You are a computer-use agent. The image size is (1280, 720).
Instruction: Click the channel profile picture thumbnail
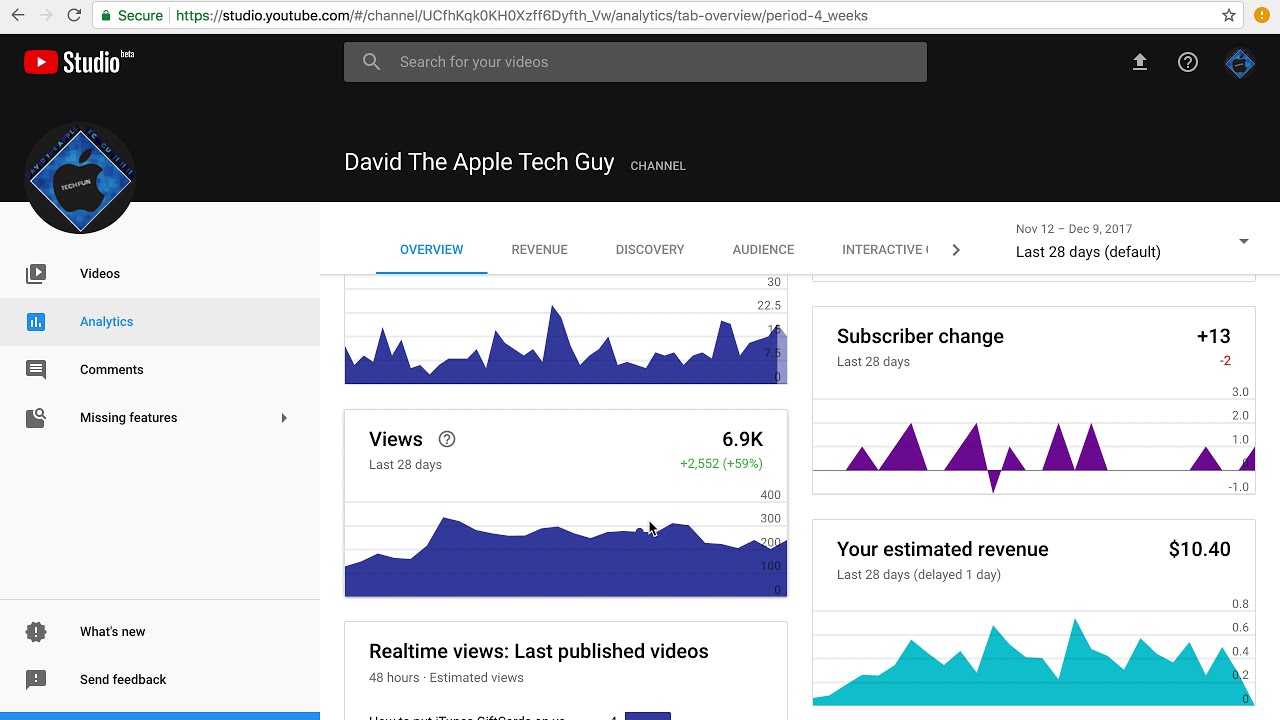click(x=80, y=180)
